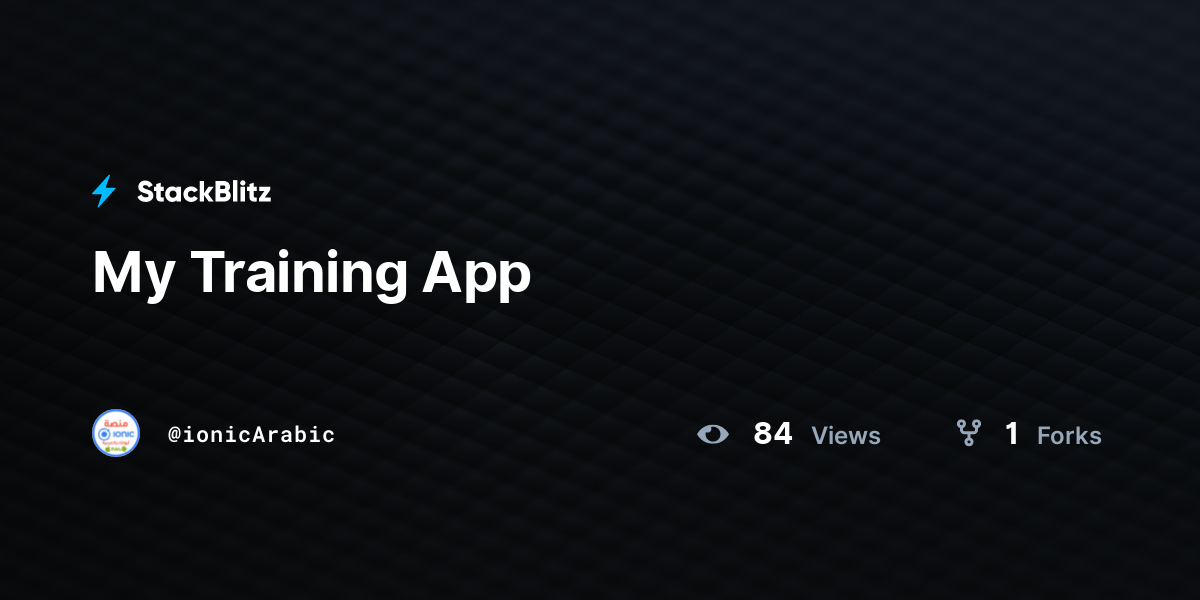Visit the @ionicArabic username link
Image resolution: width=1200 pixels, height=600 pixels.
coord(251,435)
